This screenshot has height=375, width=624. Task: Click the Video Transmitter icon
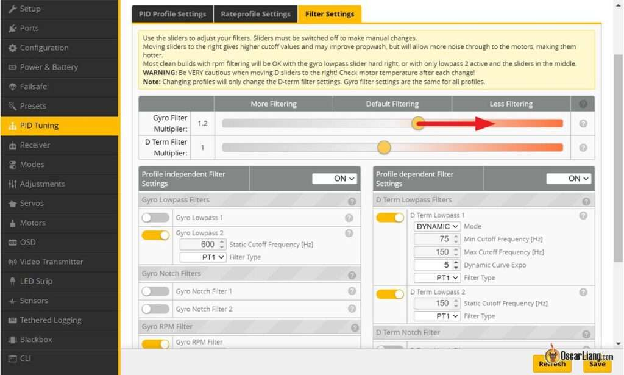12,262
